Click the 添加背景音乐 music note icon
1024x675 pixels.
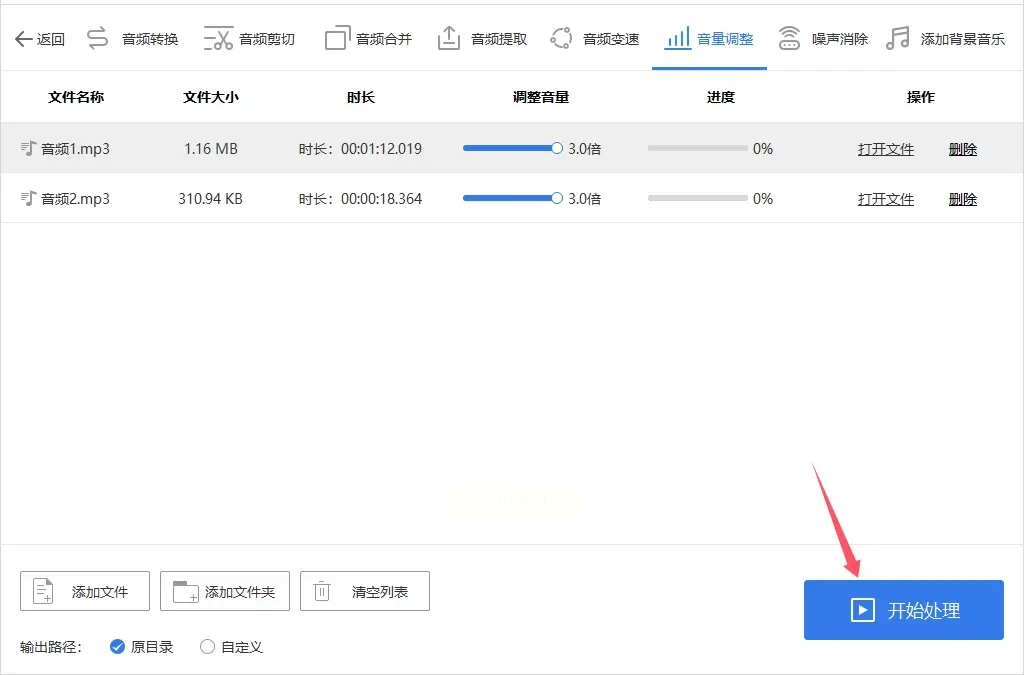[x=898, y=39]
